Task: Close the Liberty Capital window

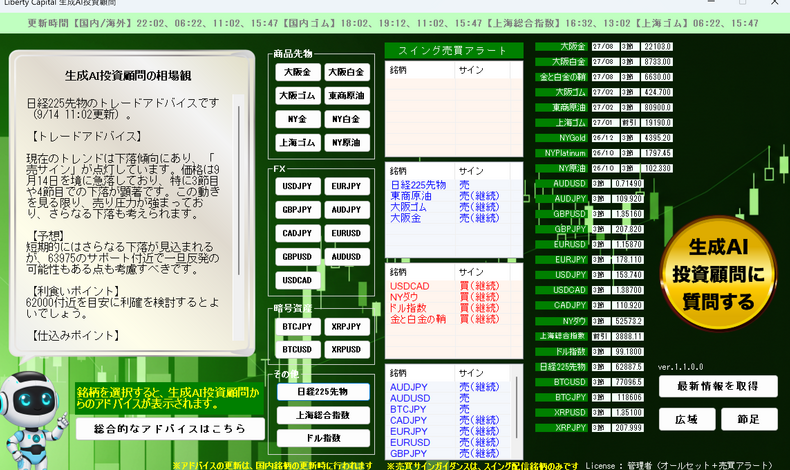Action: click(x=774, y=3)
